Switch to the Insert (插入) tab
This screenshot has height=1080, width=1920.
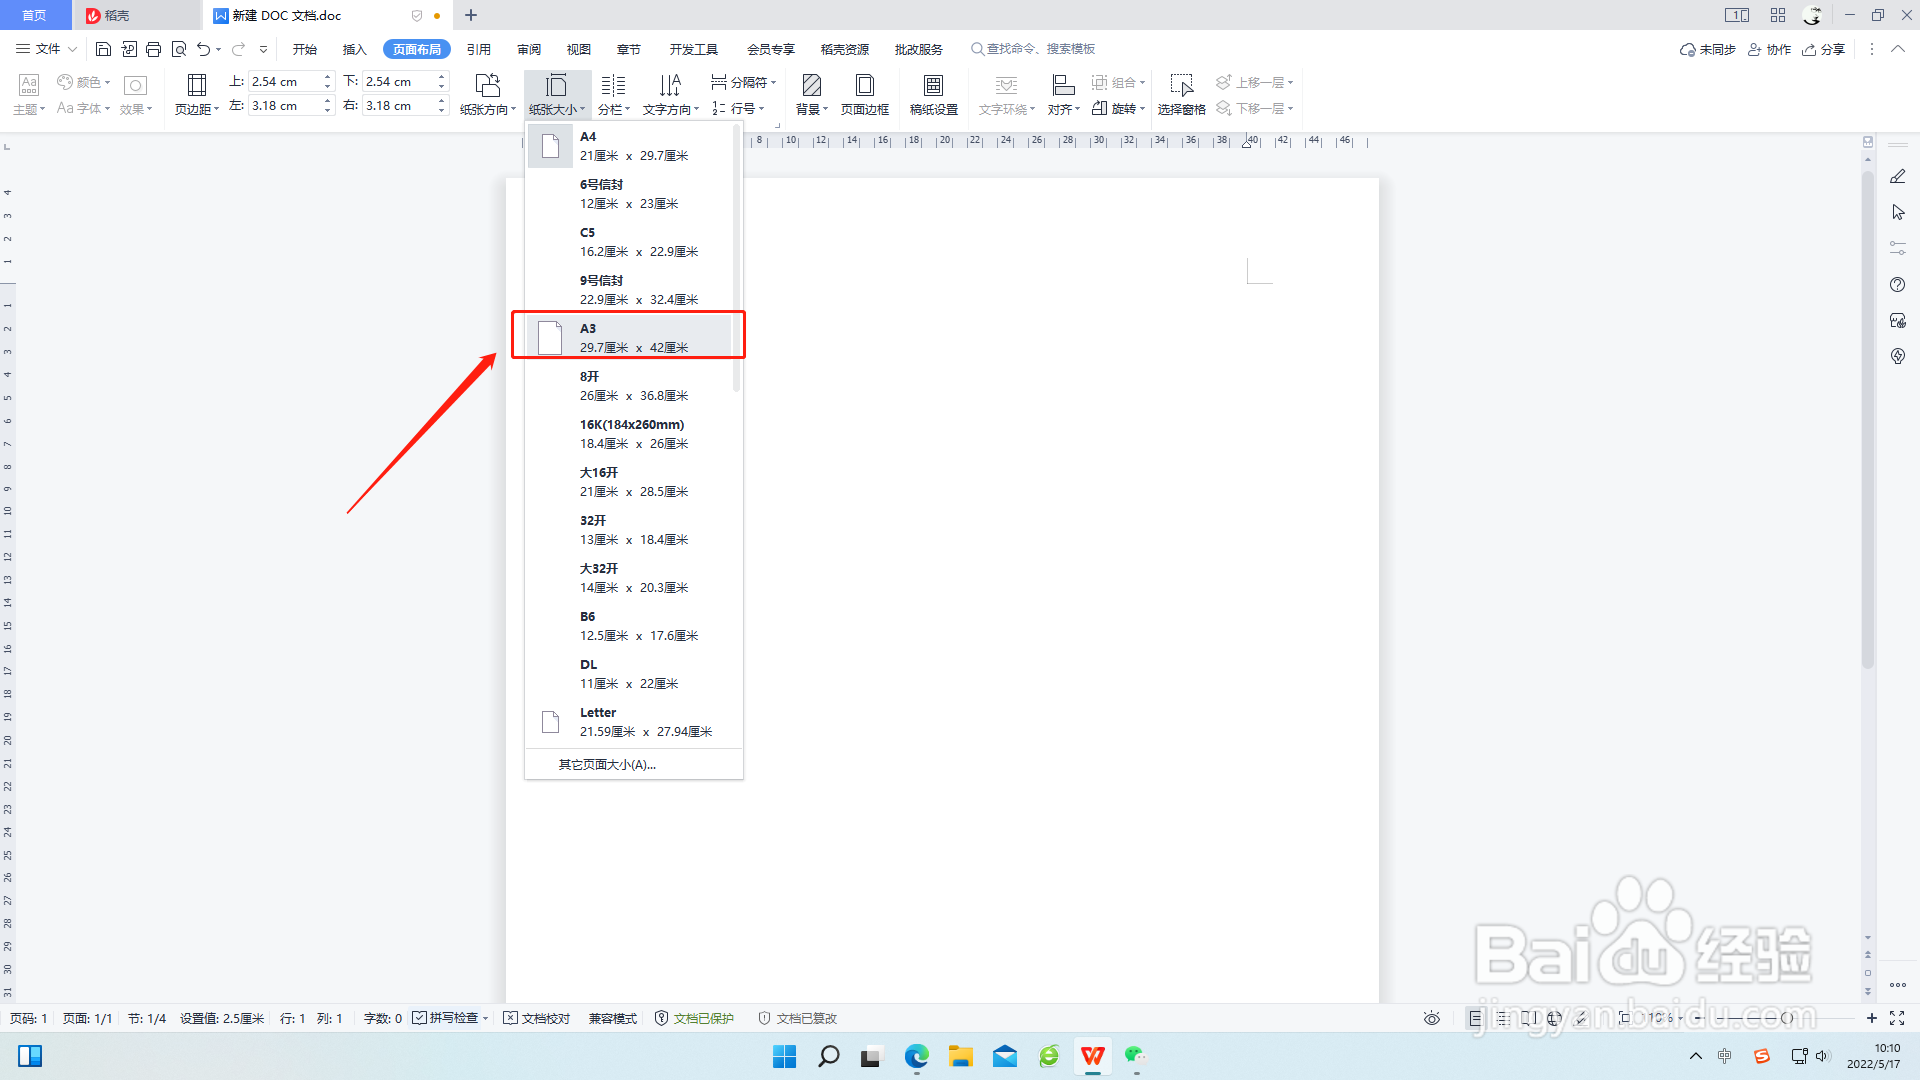(x=354, y=49)
